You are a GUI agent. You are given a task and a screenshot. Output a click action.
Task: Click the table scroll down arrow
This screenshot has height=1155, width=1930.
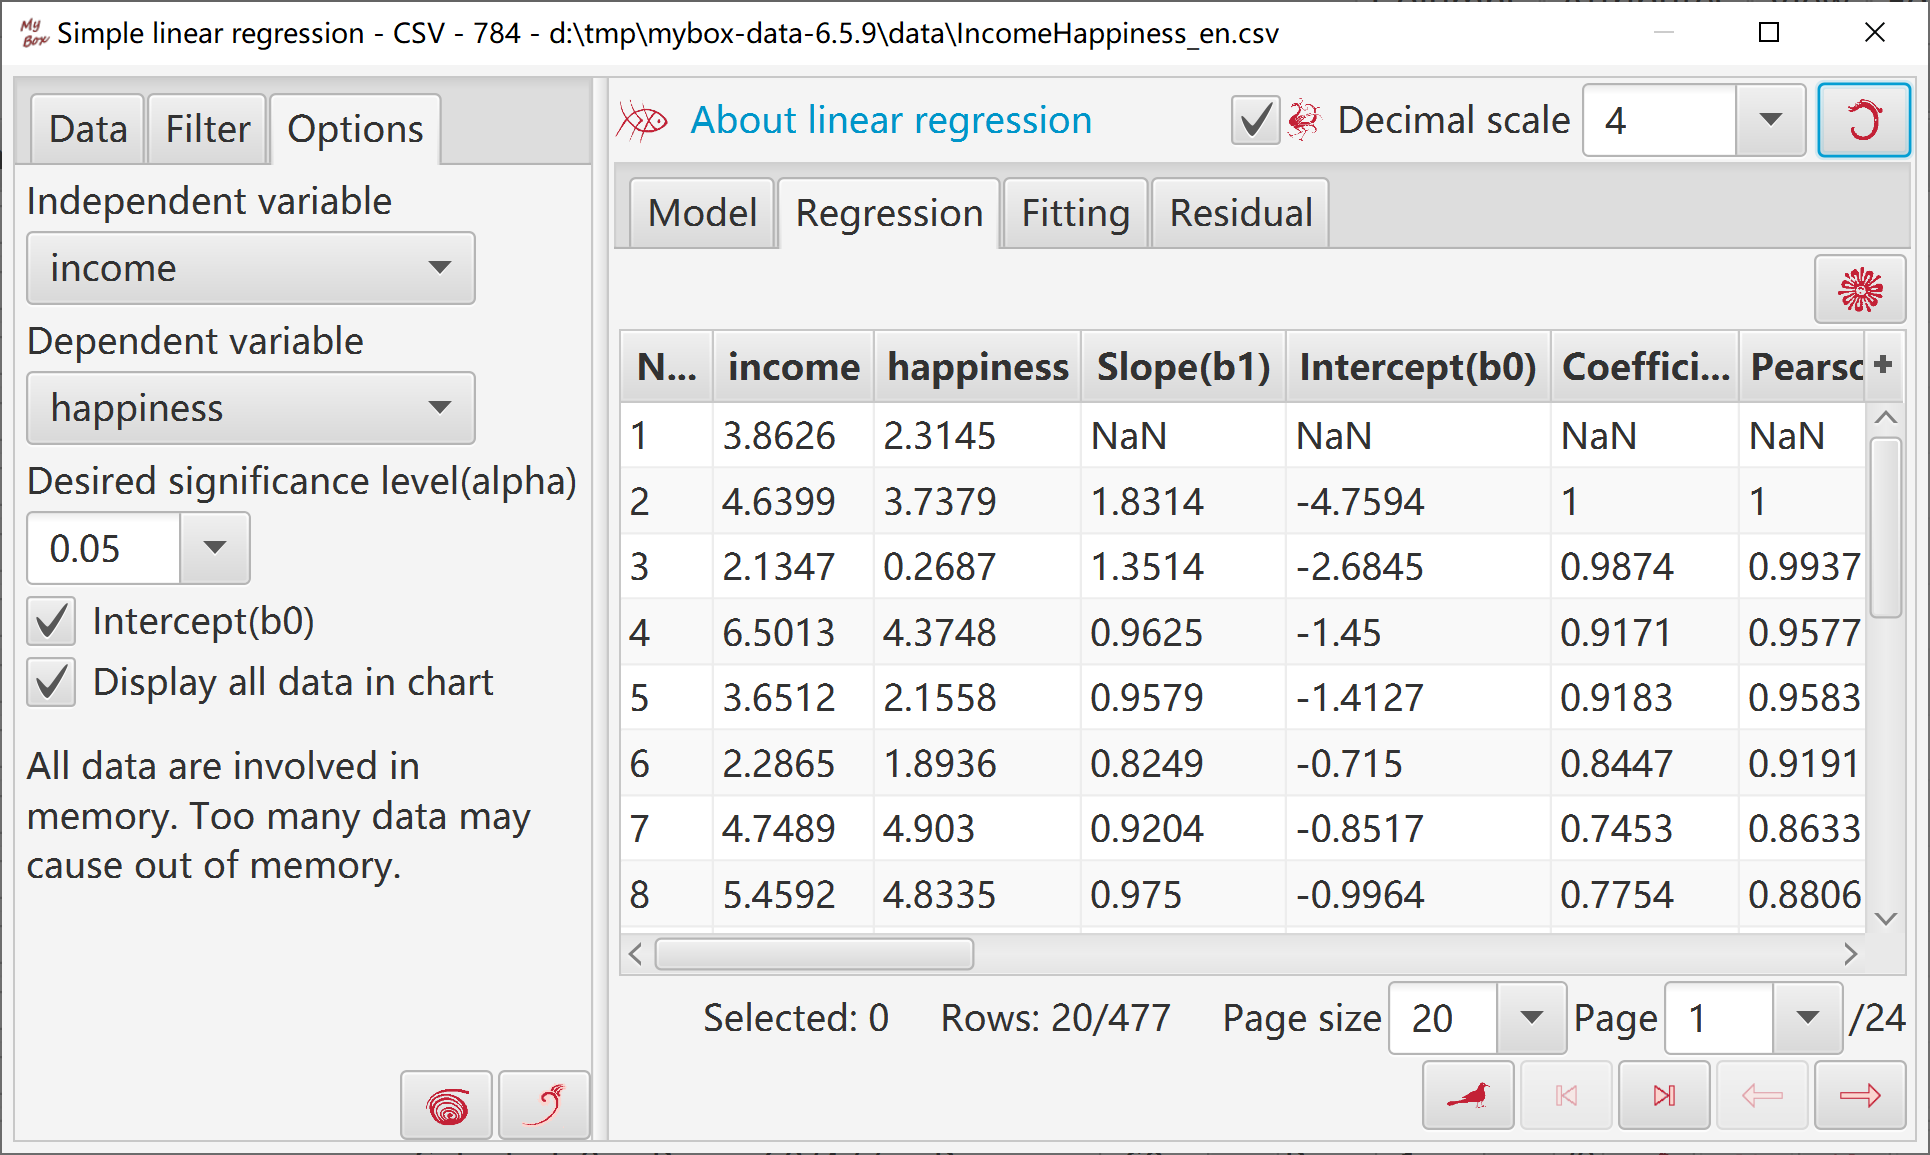[x=1885, y=918]
